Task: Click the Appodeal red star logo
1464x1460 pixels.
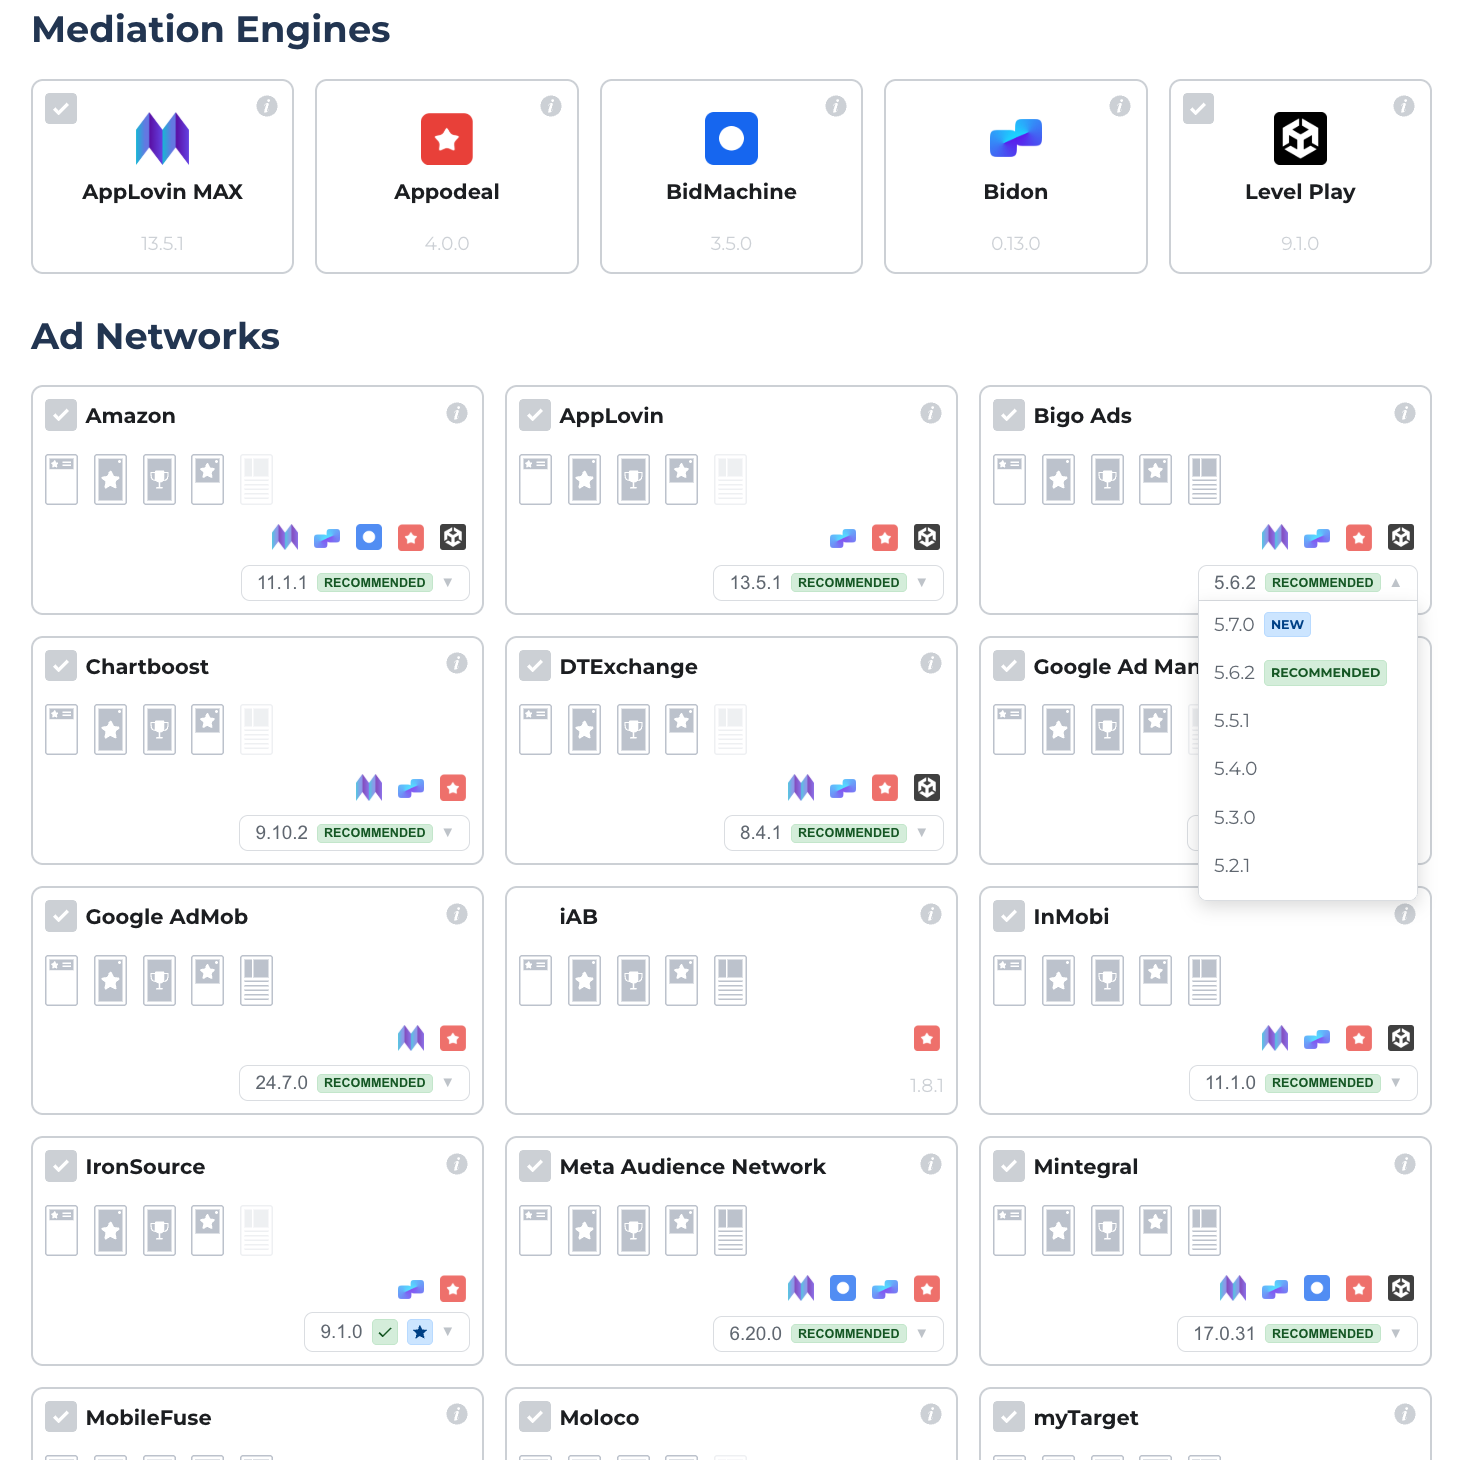Action: (x=446, y=138)
